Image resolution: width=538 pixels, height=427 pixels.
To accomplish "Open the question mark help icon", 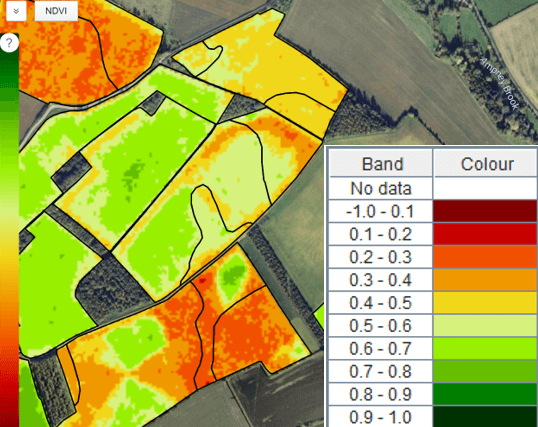I will click(x=9, y=43).
